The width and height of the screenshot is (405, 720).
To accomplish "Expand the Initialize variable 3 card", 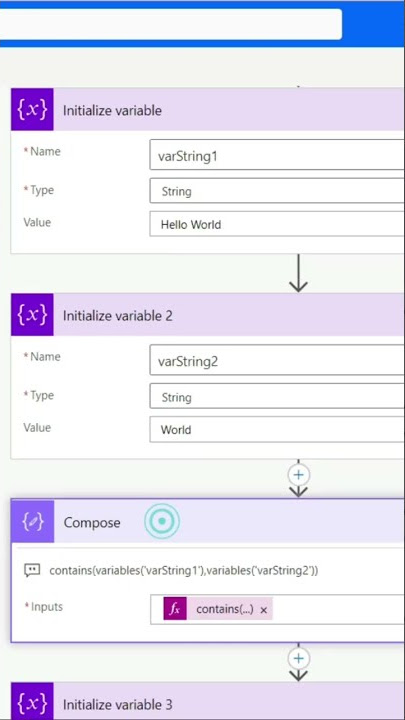I will coord(229,702).
